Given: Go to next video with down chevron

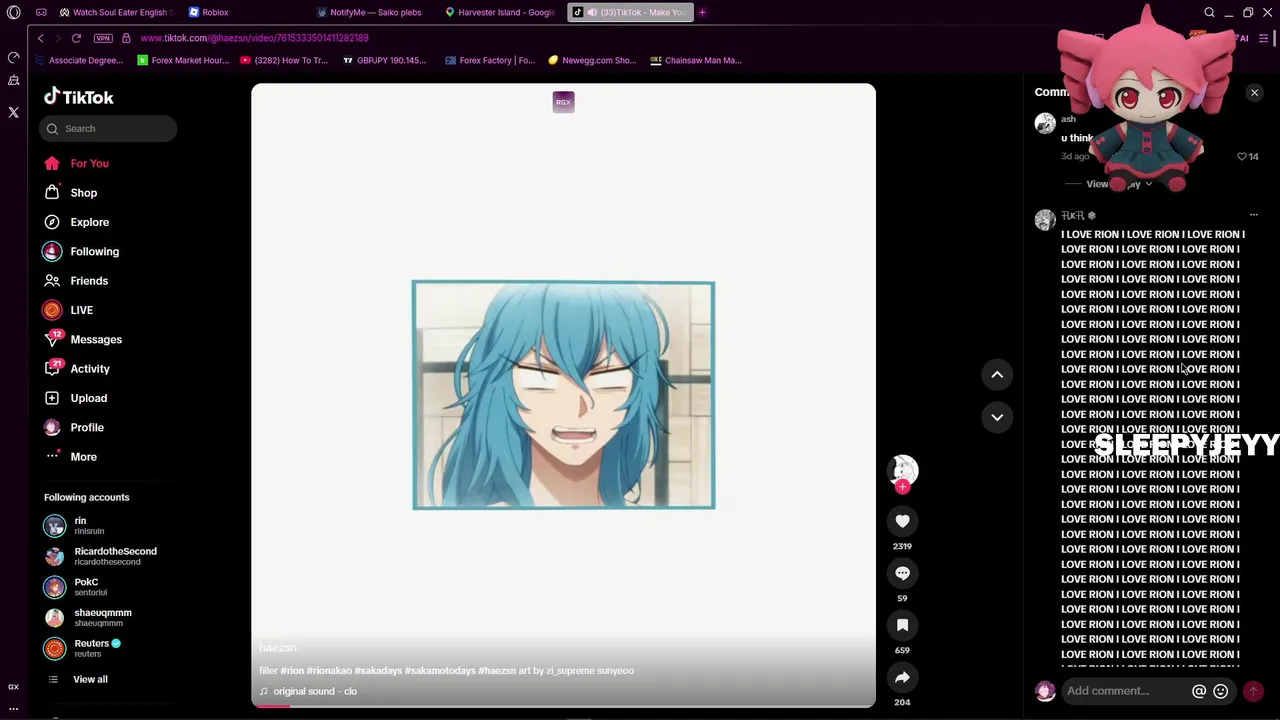Looking at the screenshot, I should pos(997,417).
